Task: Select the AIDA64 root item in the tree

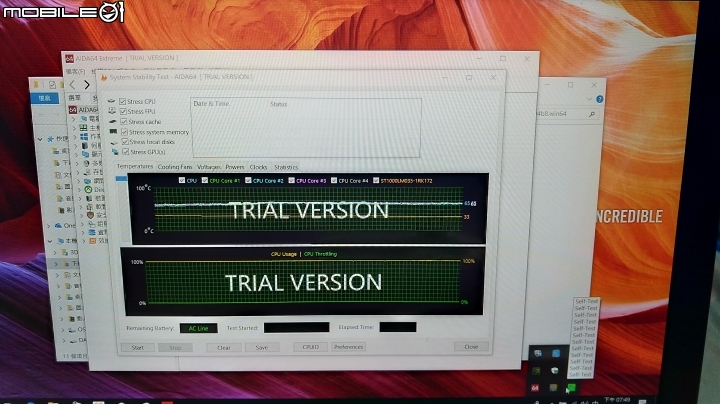Action: [x=83, y=110]
